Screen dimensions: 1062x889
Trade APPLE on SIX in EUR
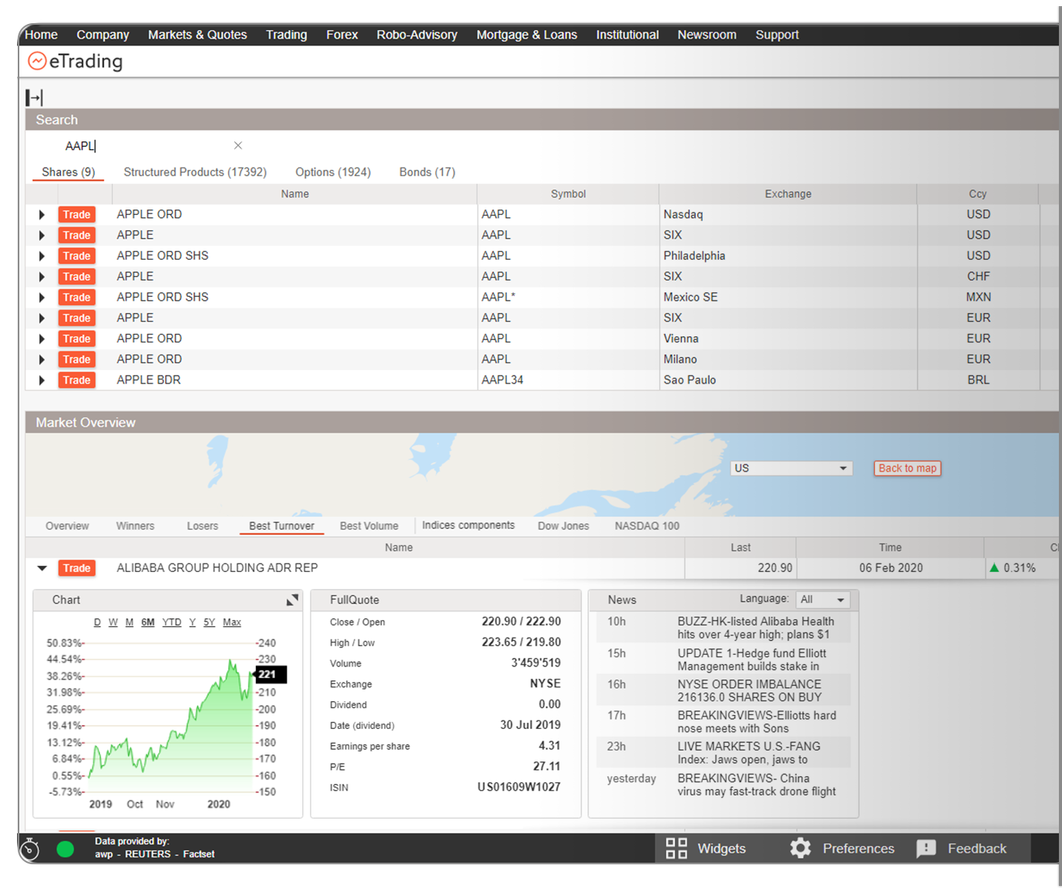pos(77,318)
